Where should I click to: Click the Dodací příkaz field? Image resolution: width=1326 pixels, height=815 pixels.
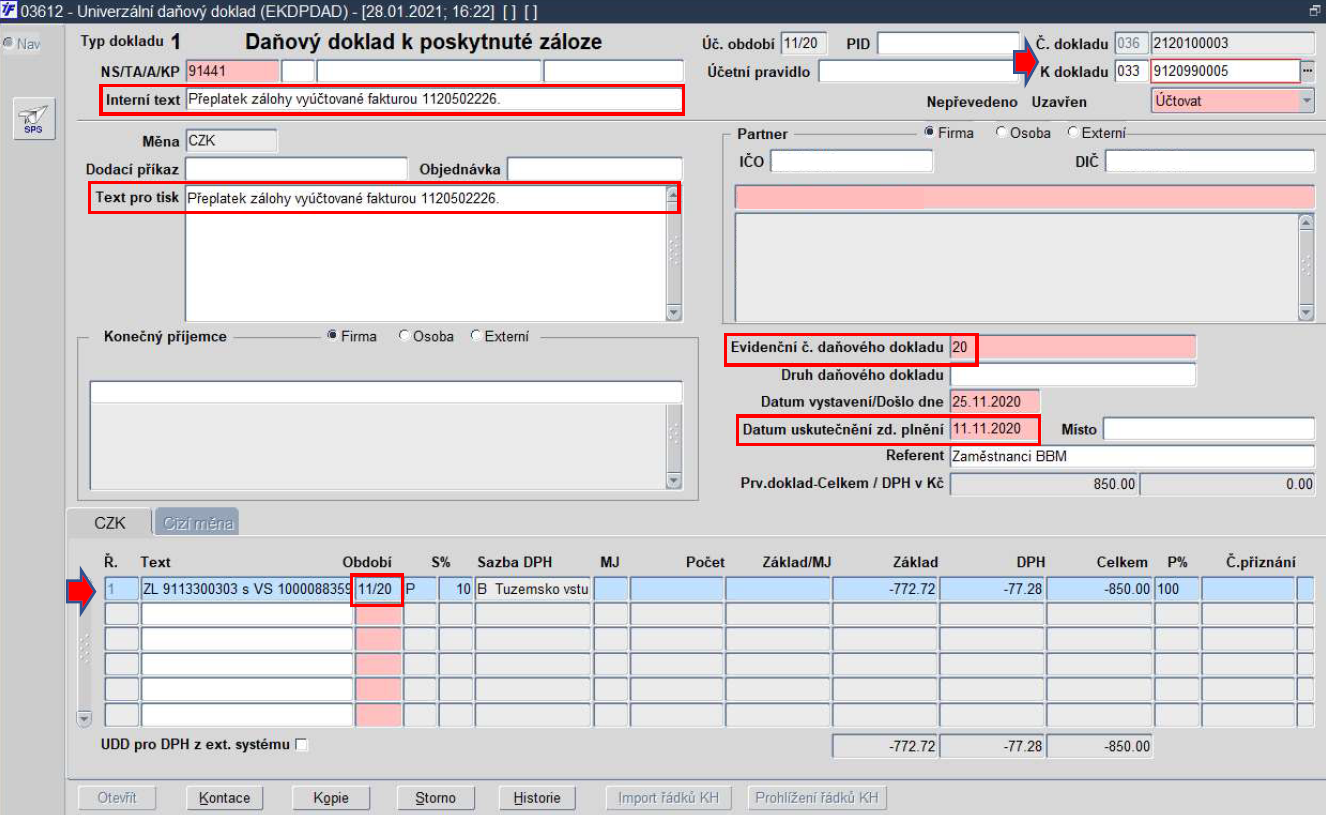[296, 169]
